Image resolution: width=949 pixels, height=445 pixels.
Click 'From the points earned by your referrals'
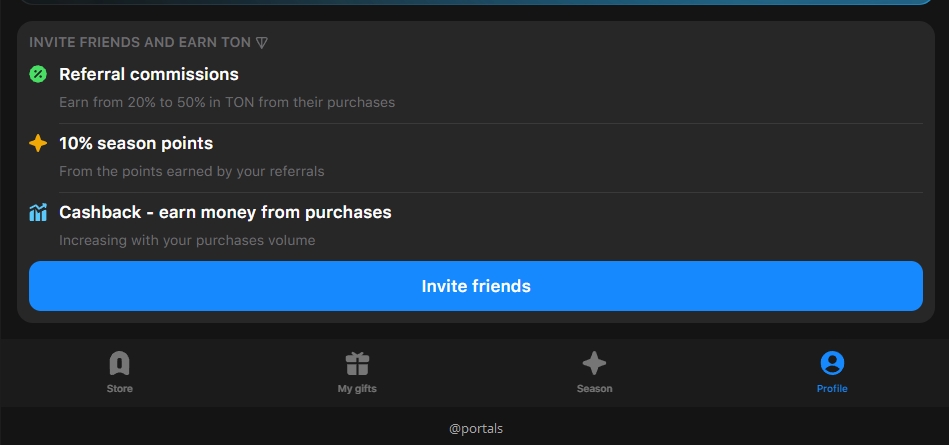click(x=192, y=171)
